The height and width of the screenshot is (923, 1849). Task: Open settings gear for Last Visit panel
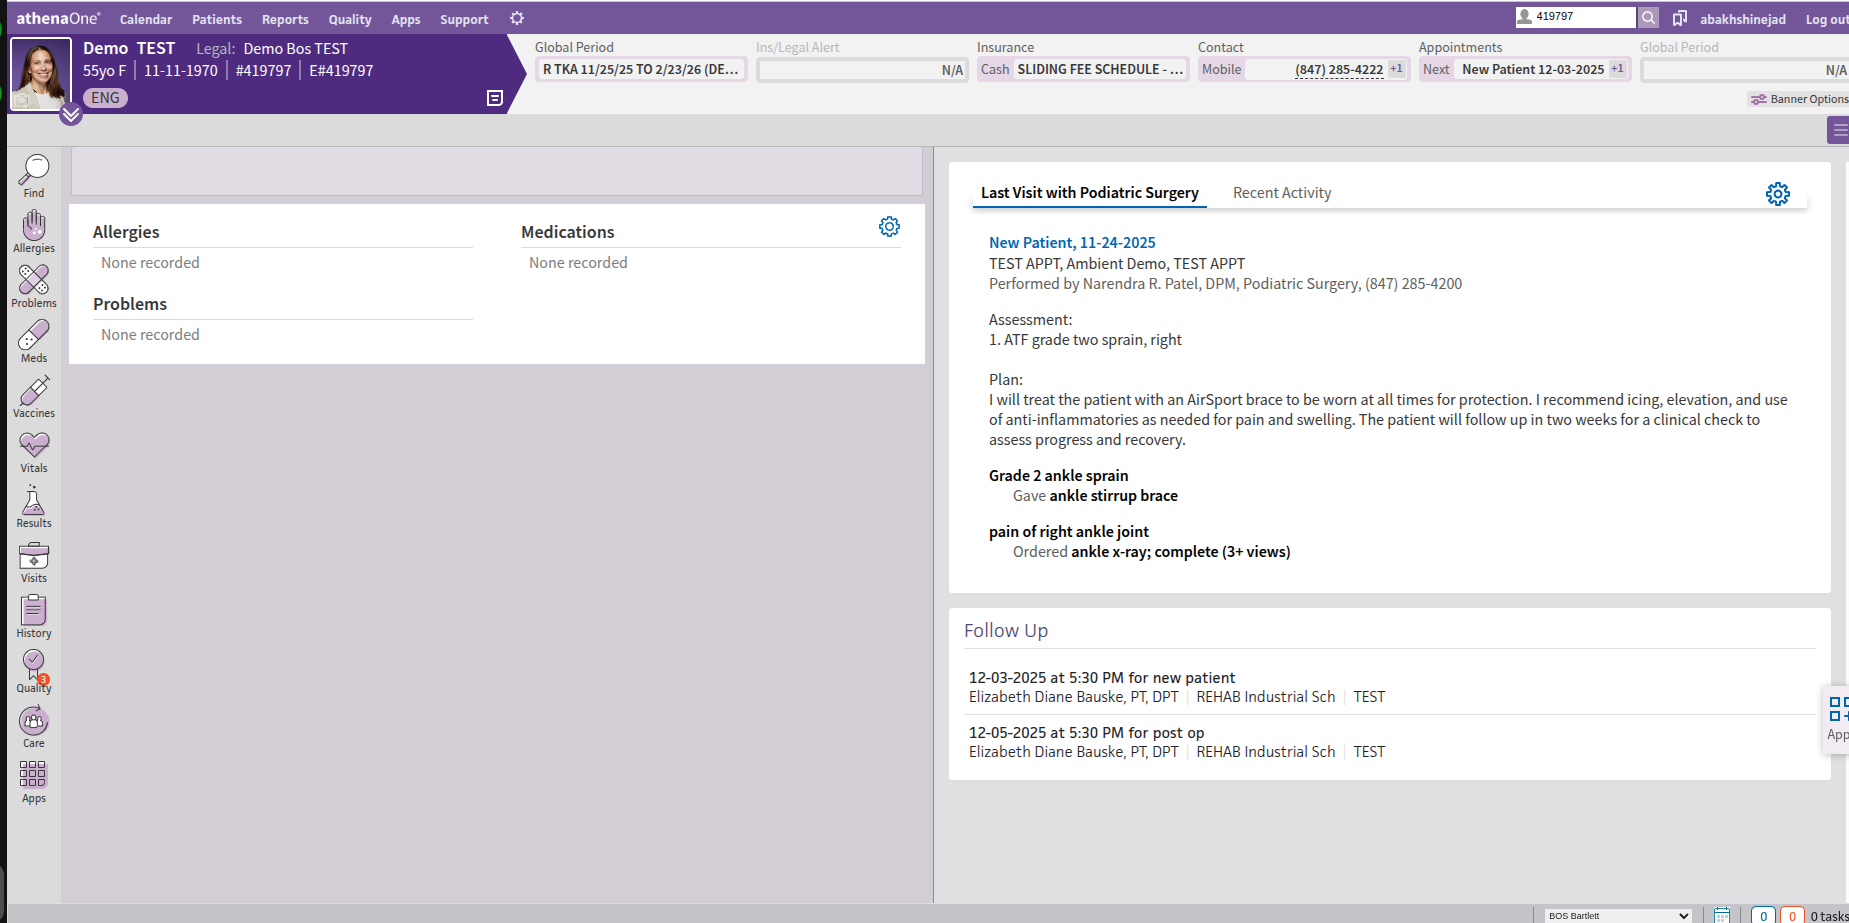pos(1778,194)
